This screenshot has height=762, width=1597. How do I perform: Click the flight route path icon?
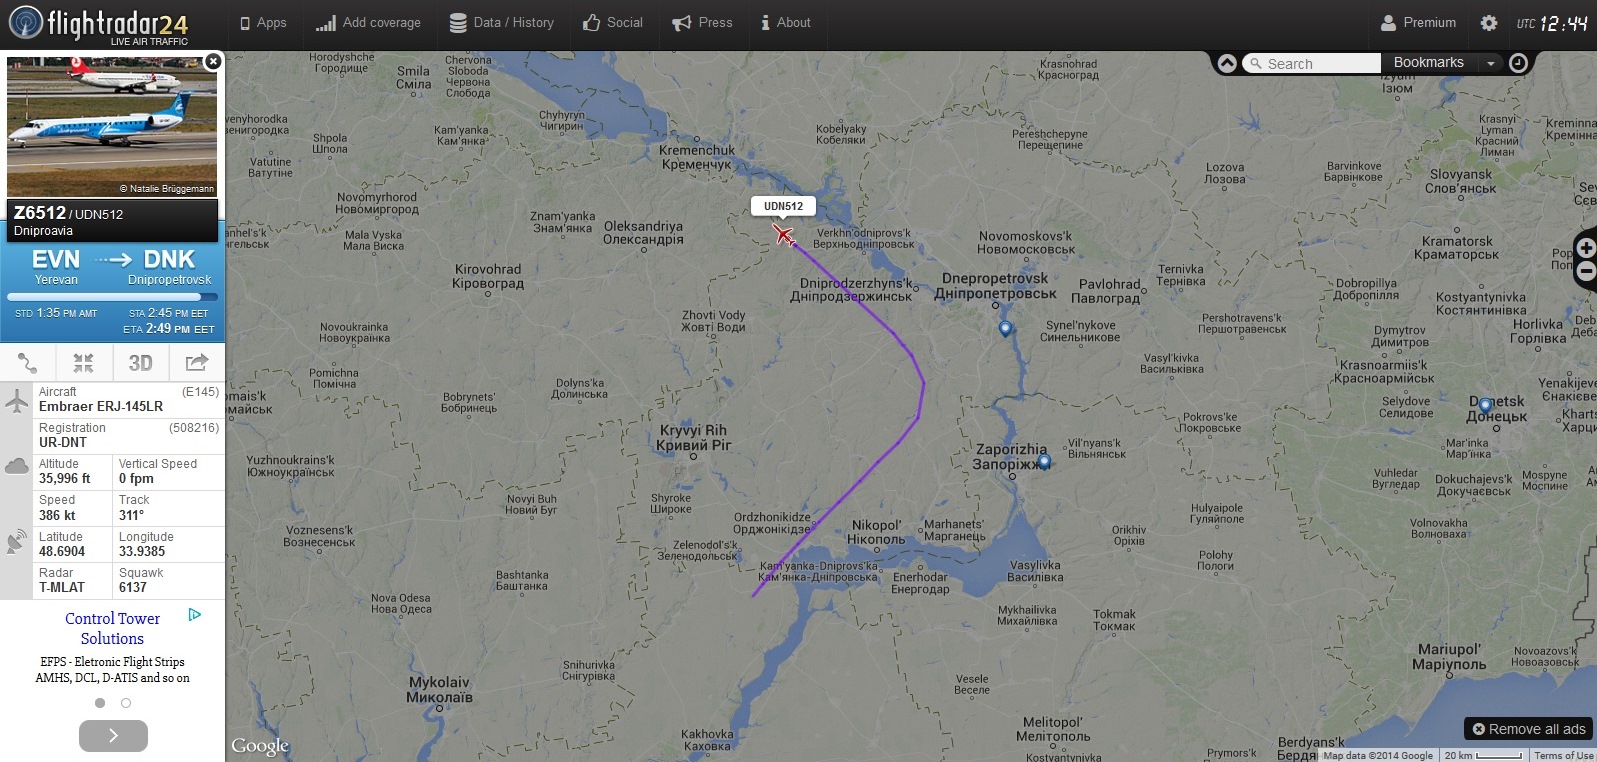point(28,363)
